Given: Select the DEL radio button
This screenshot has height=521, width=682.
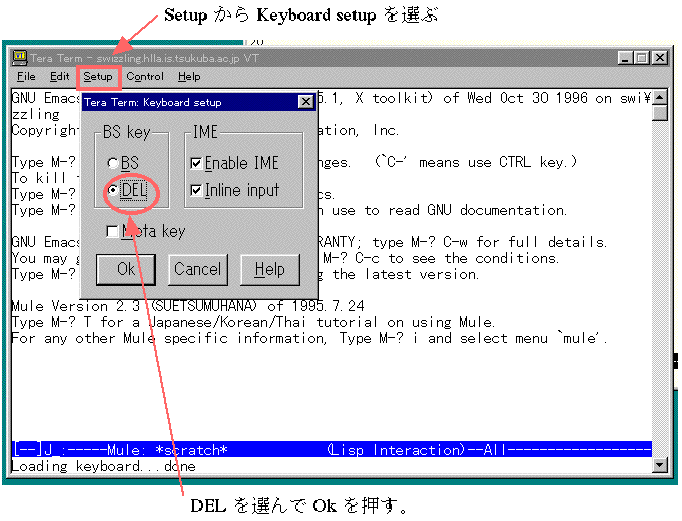Looking at the screenshot, I should click(113, 190).
